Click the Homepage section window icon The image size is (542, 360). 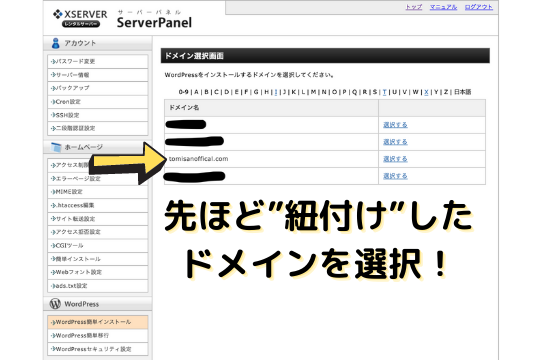[x=56, y=147]
